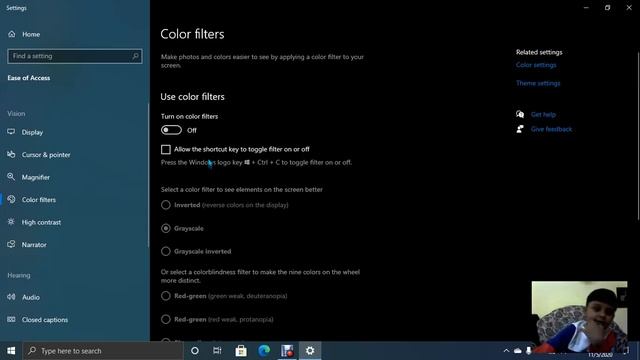The height and width of the screenshot is (360, 640).
Task: Show hidden system tray icons
Action: (506, 351)
